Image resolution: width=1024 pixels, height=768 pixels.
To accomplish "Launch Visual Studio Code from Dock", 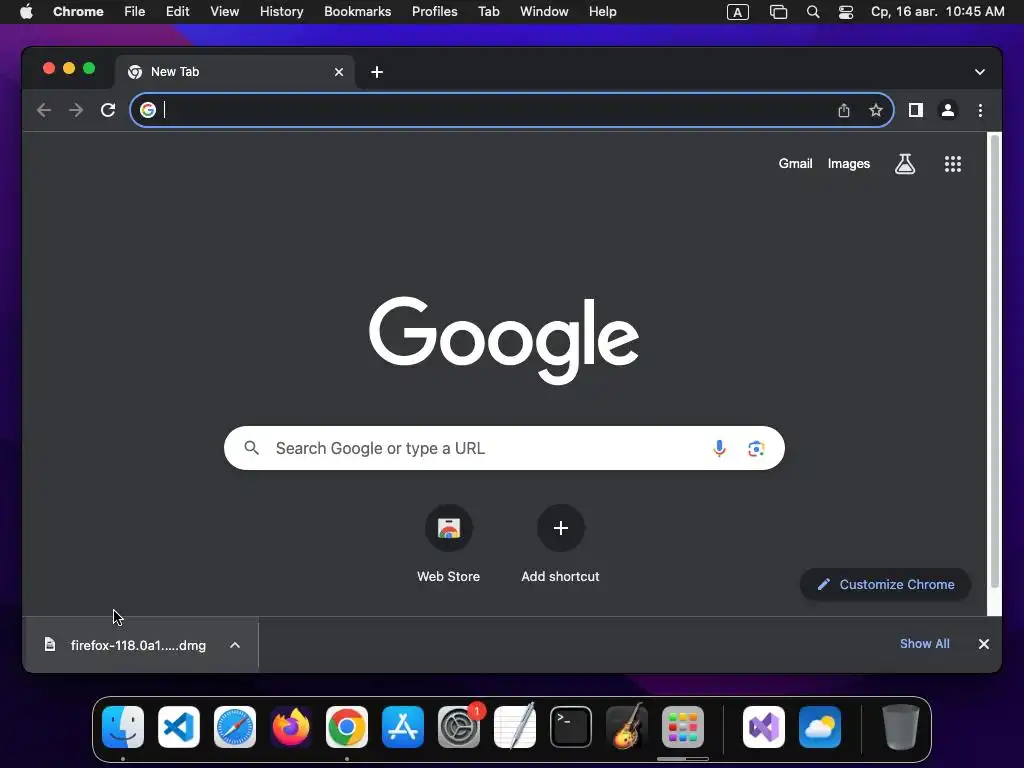I will [x=179, y=727].
